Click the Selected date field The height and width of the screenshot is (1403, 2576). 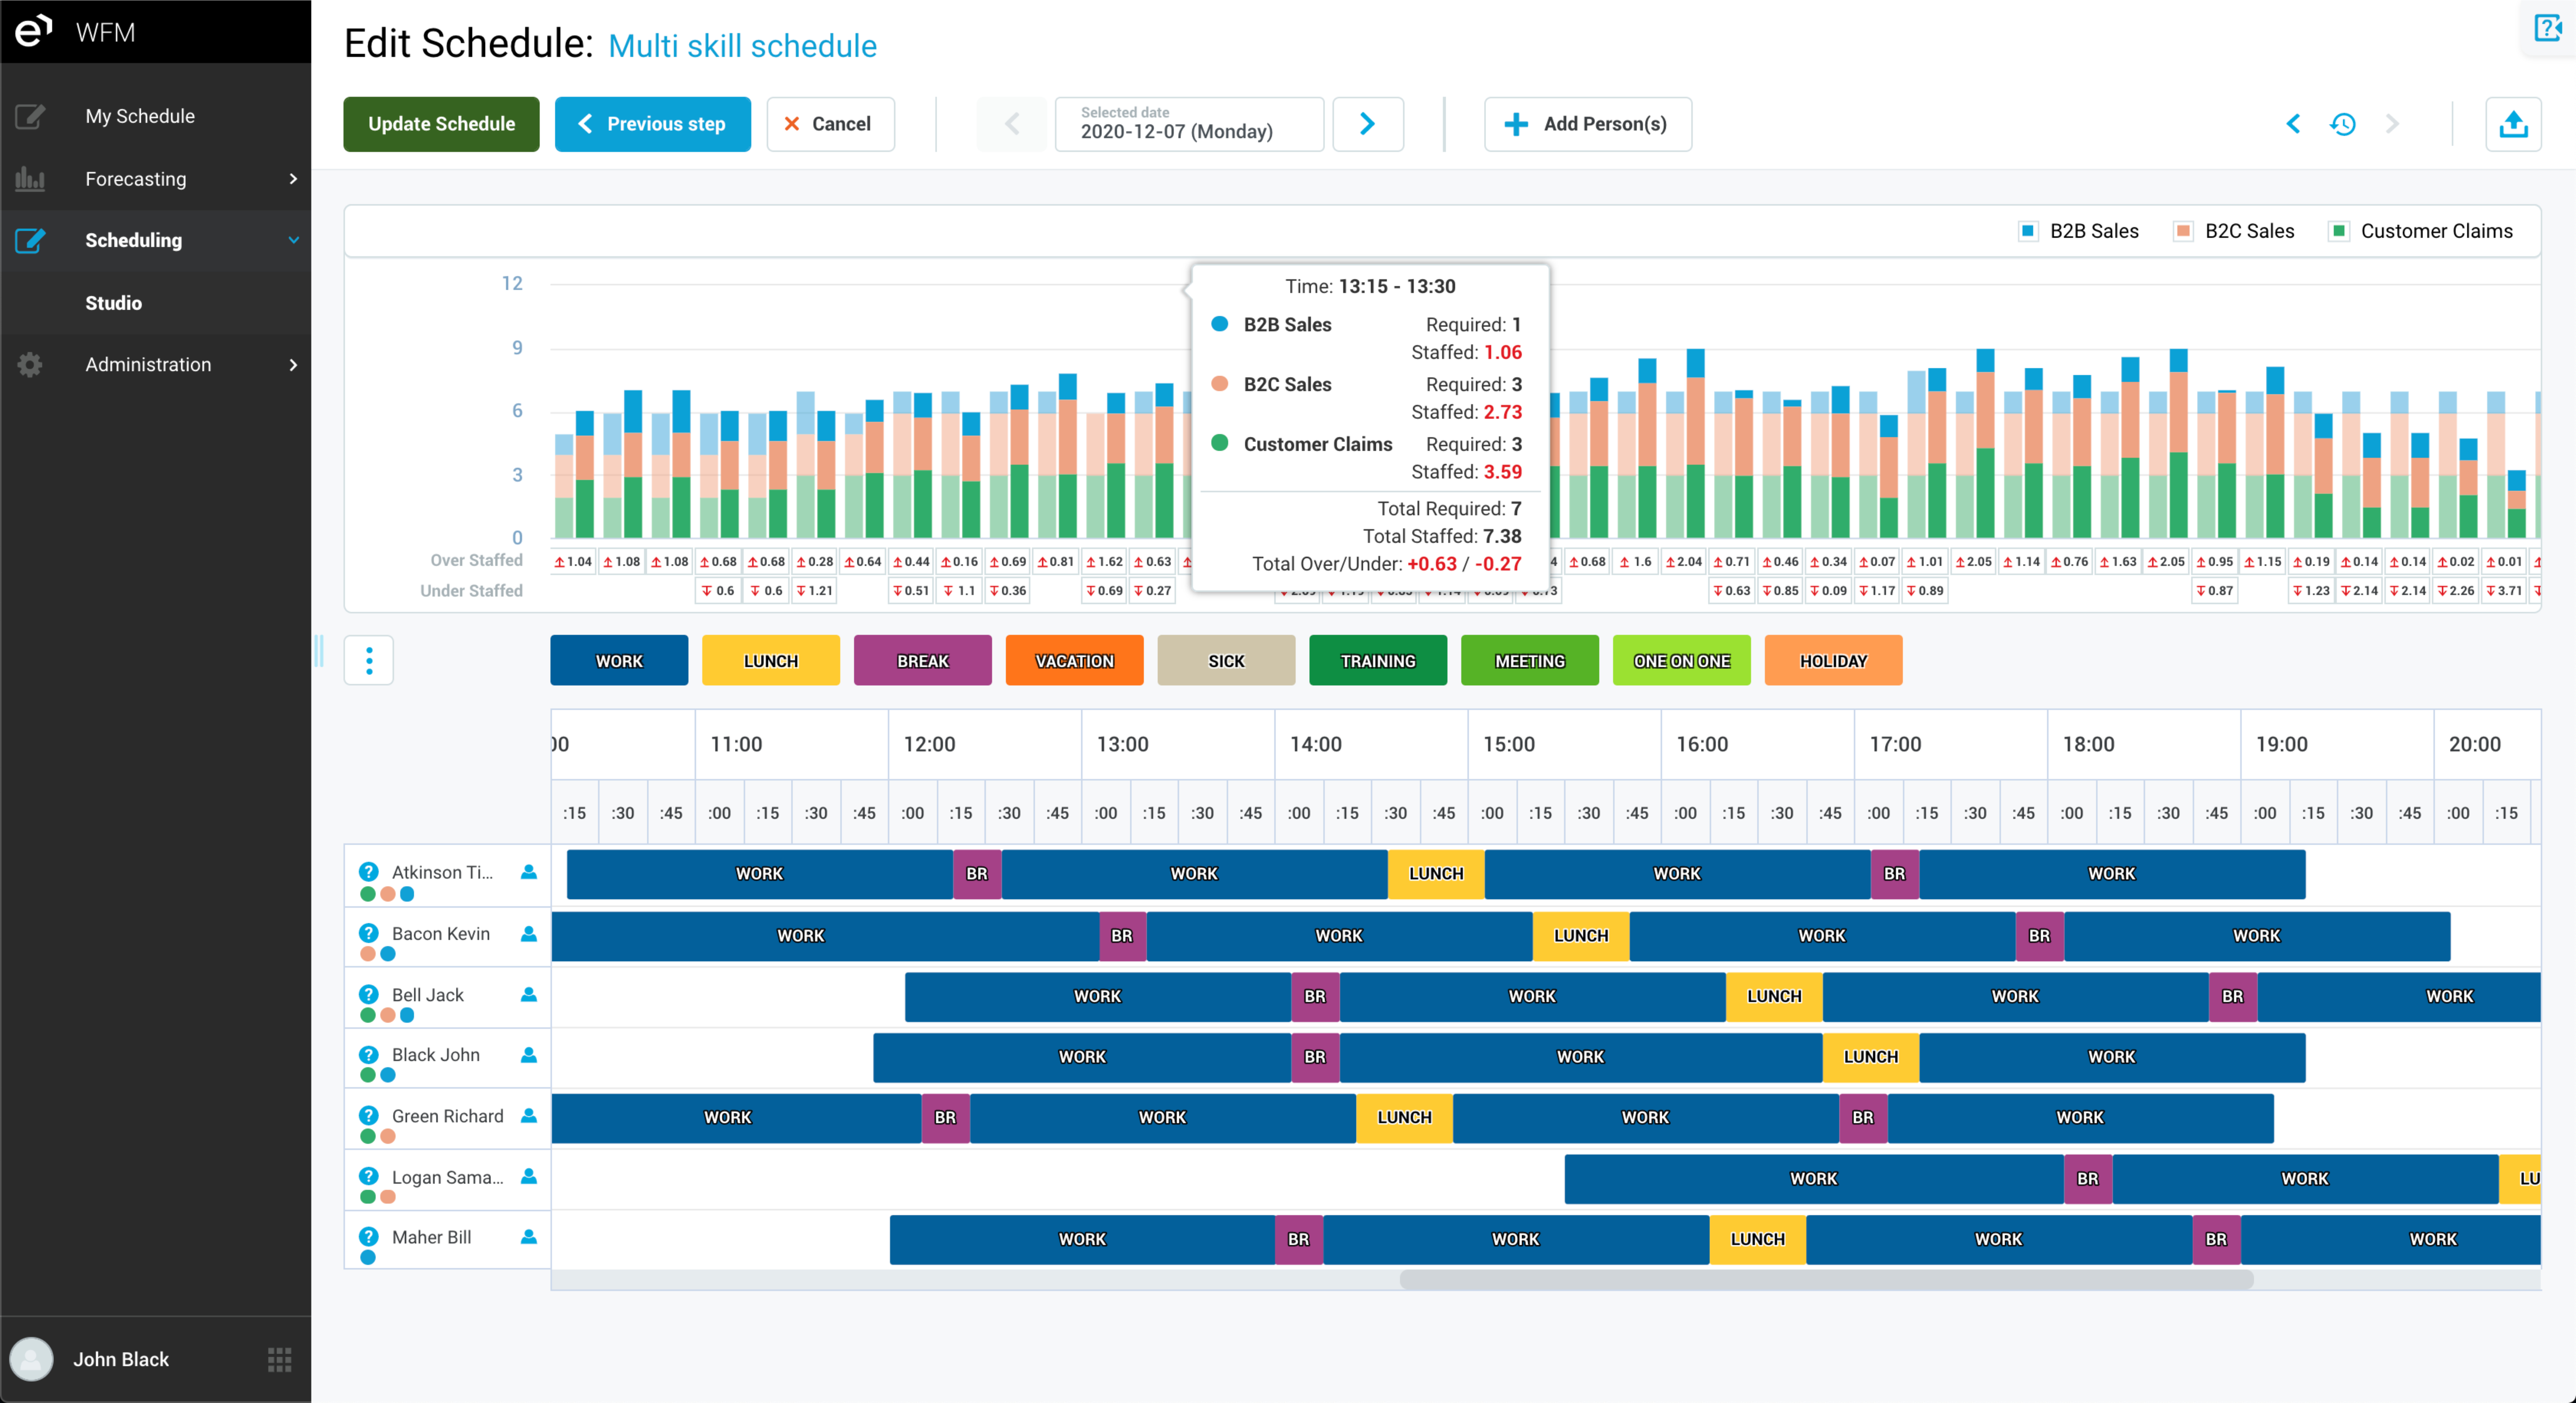[1189, 124]
